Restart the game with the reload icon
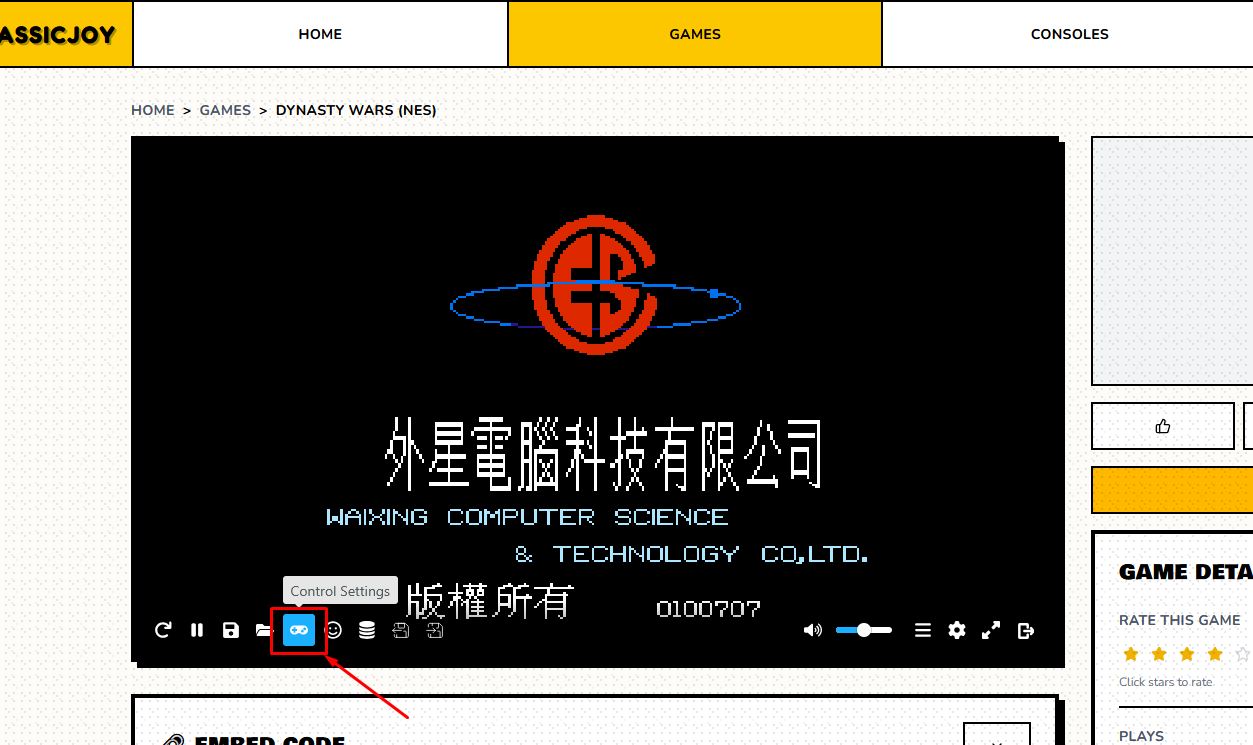 (x=163, y=630)
